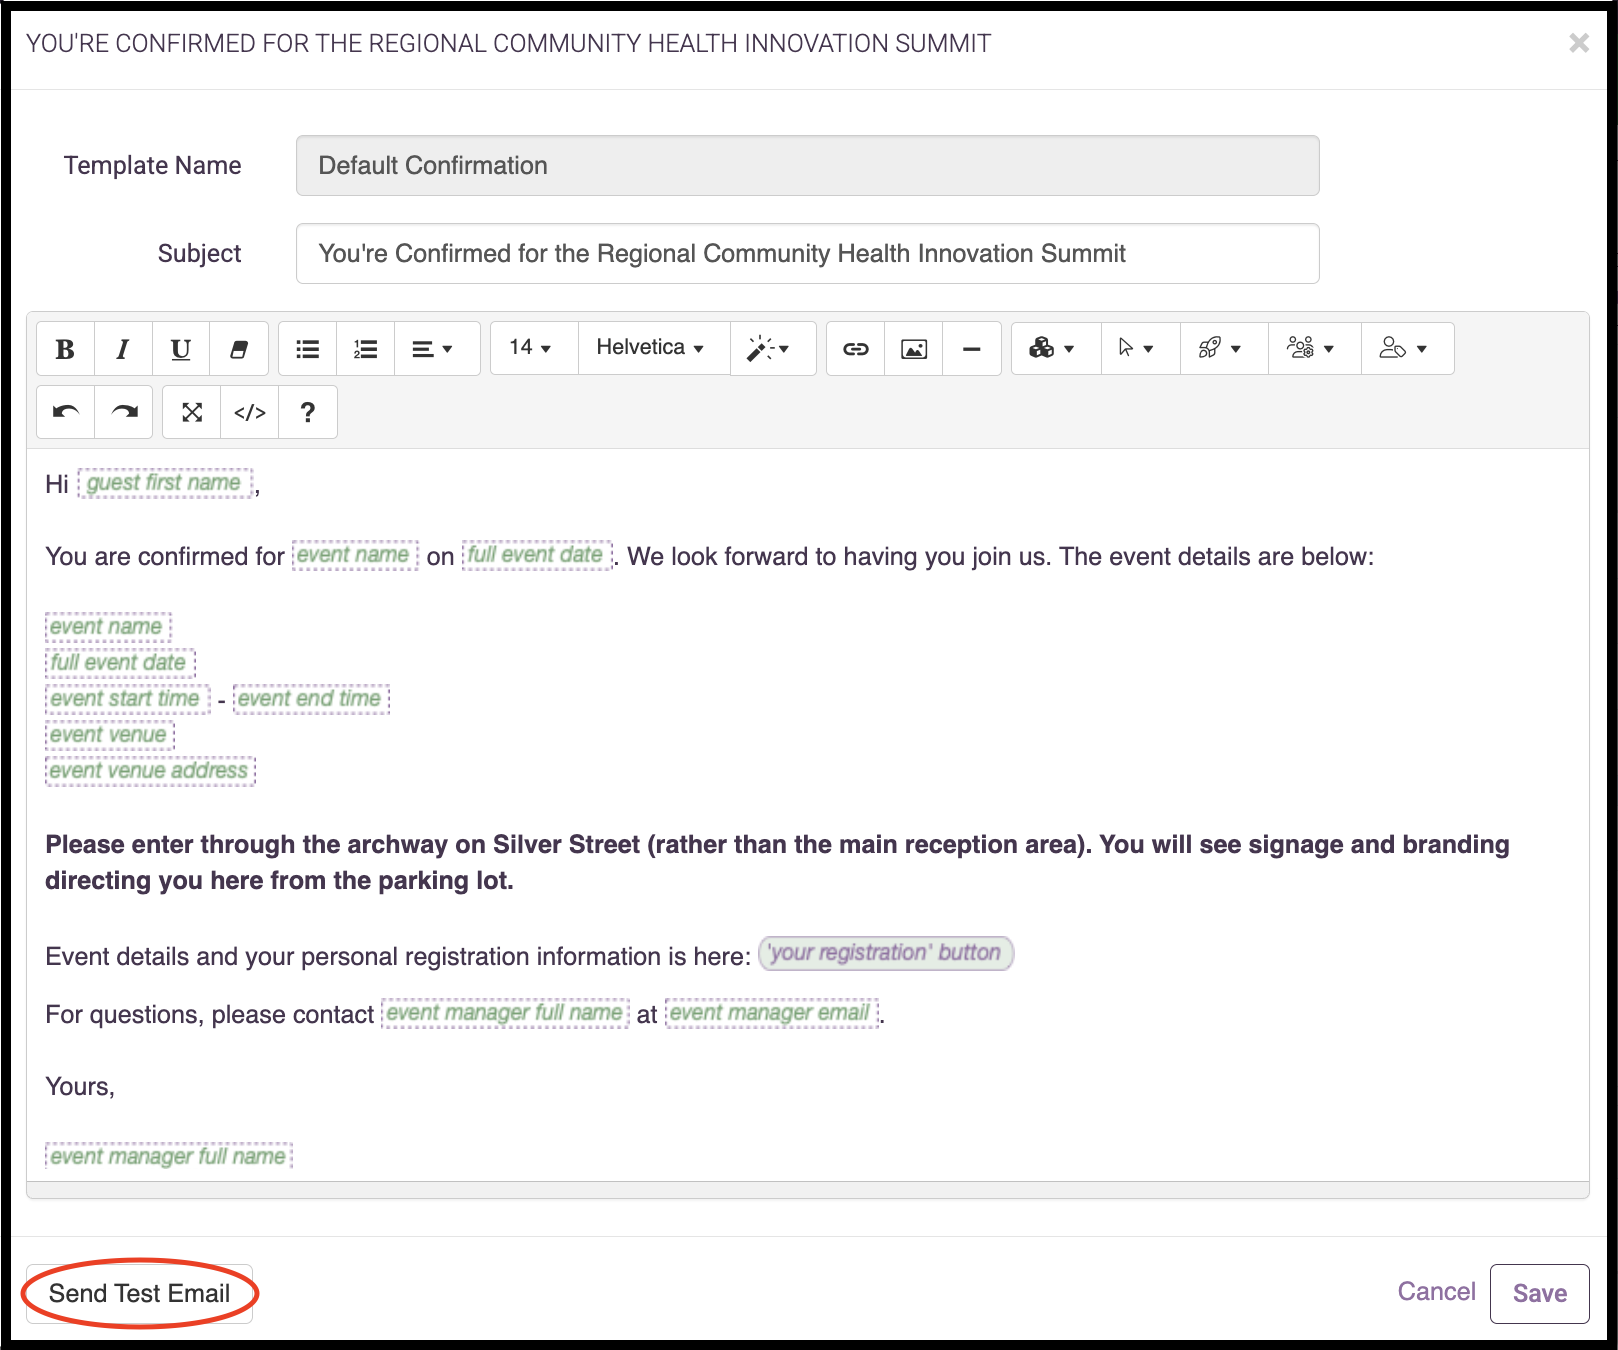Insert an unordered bullet list

(x=308, y=349)
